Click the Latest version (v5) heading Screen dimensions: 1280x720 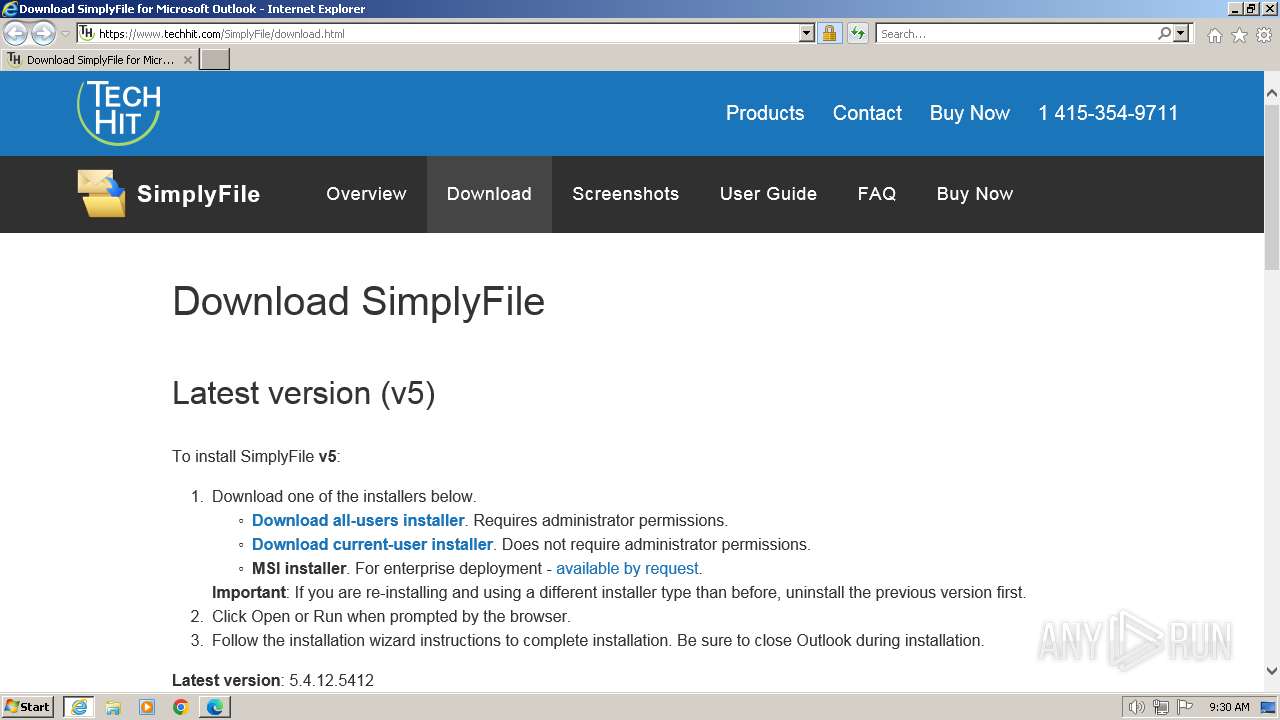point(304,393)
